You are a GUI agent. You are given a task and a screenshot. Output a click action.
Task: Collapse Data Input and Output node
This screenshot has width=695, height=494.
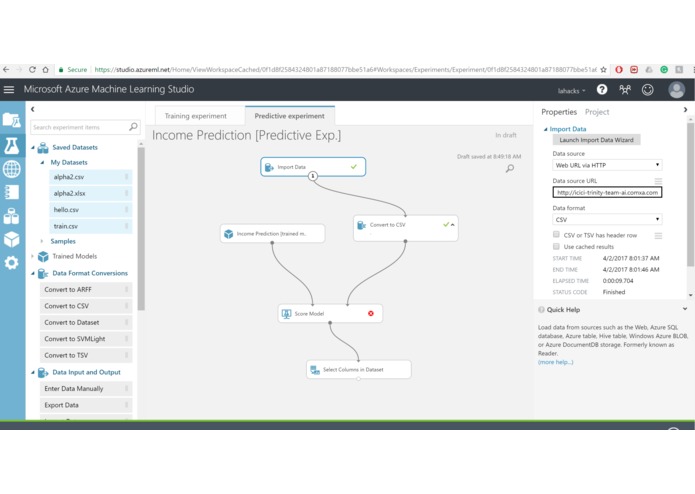pyautogui.click(x=33, y=373)
